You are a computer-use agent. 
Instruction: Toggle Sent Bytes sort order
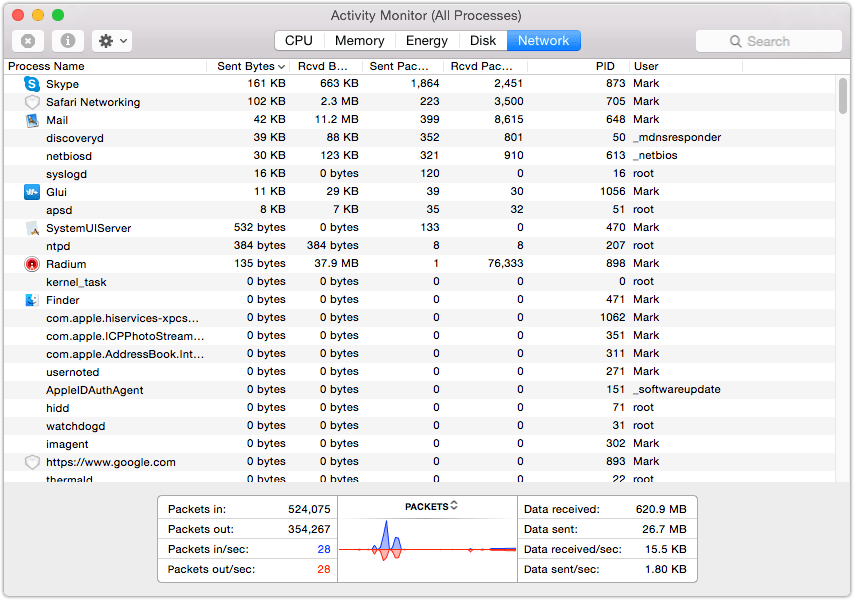(249, 66)
